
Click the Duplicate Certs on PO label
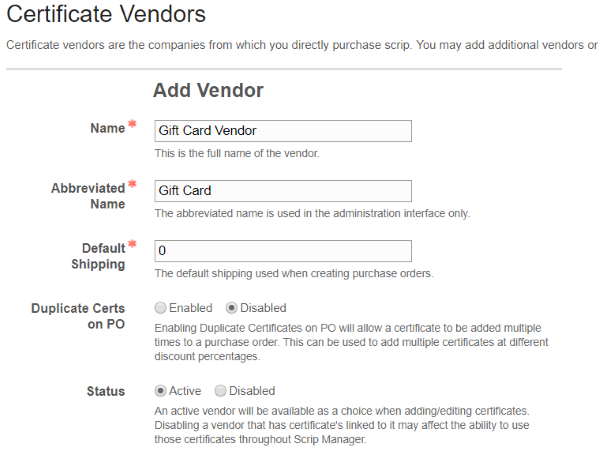tap(78, 316)
